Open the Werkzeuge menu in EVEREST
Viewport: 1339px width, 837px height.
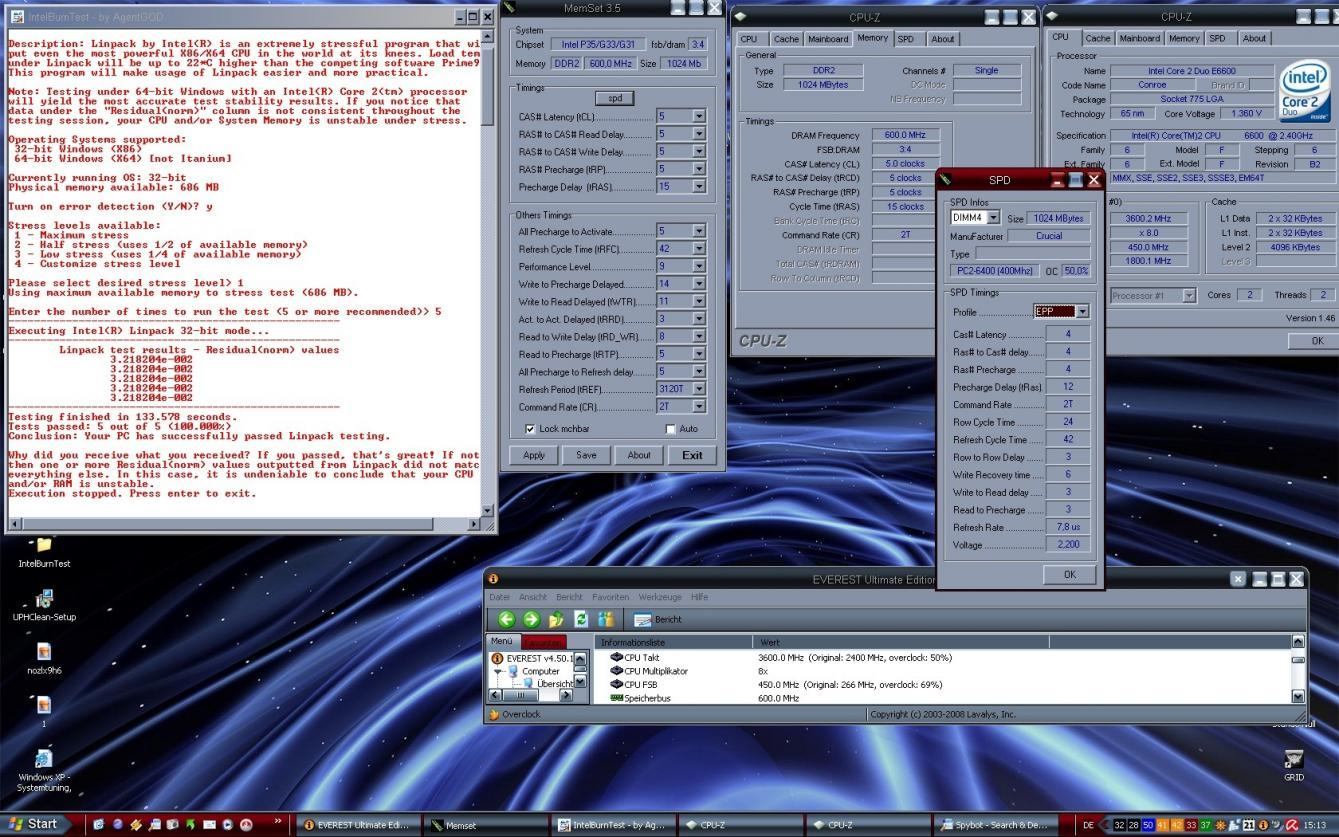click(x=659, y=597)
